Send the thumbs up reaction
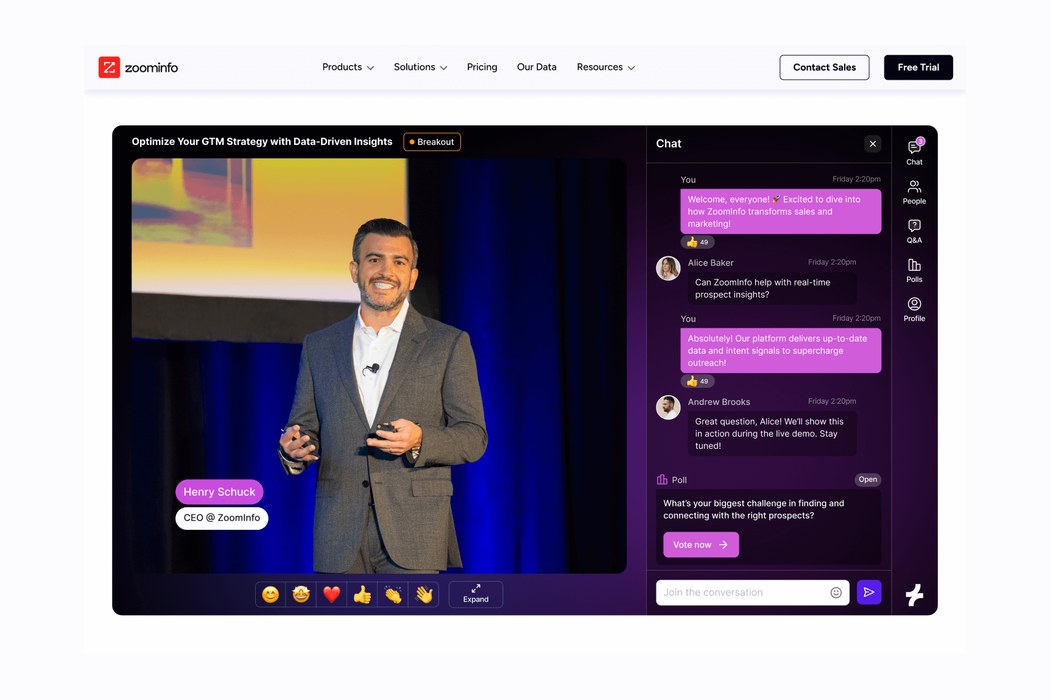The image size is (1050, 700). click(x=362, y=594)
